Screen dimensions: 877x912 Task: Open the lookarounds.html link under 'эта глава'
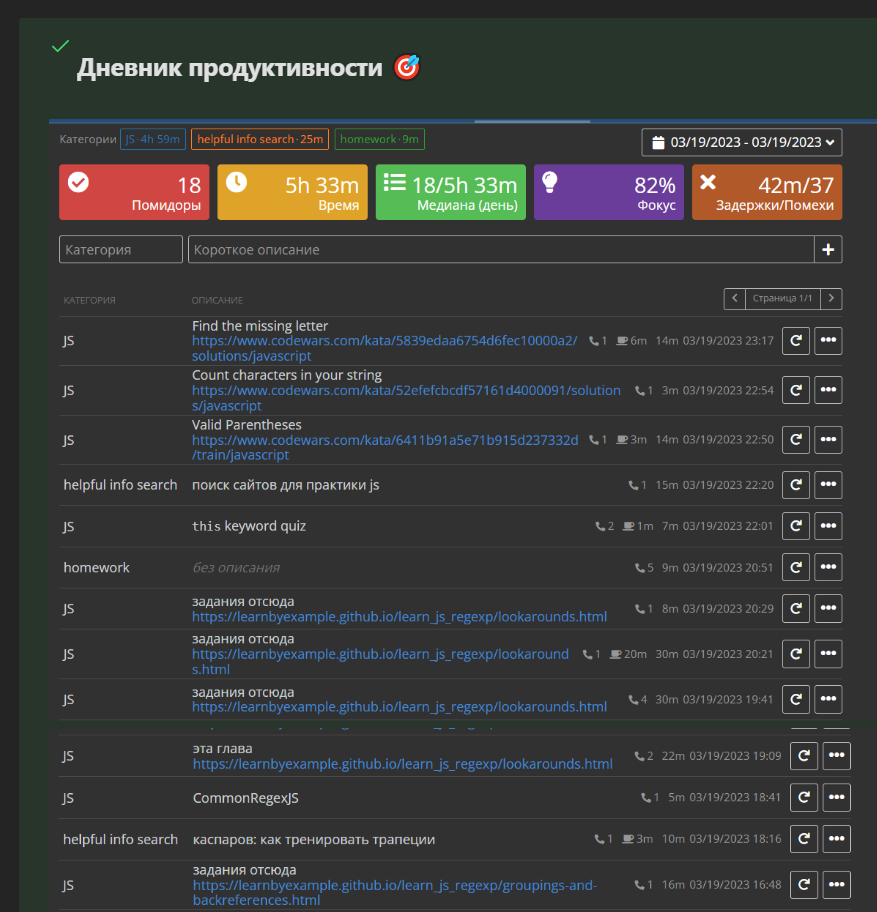coord(402,764)
